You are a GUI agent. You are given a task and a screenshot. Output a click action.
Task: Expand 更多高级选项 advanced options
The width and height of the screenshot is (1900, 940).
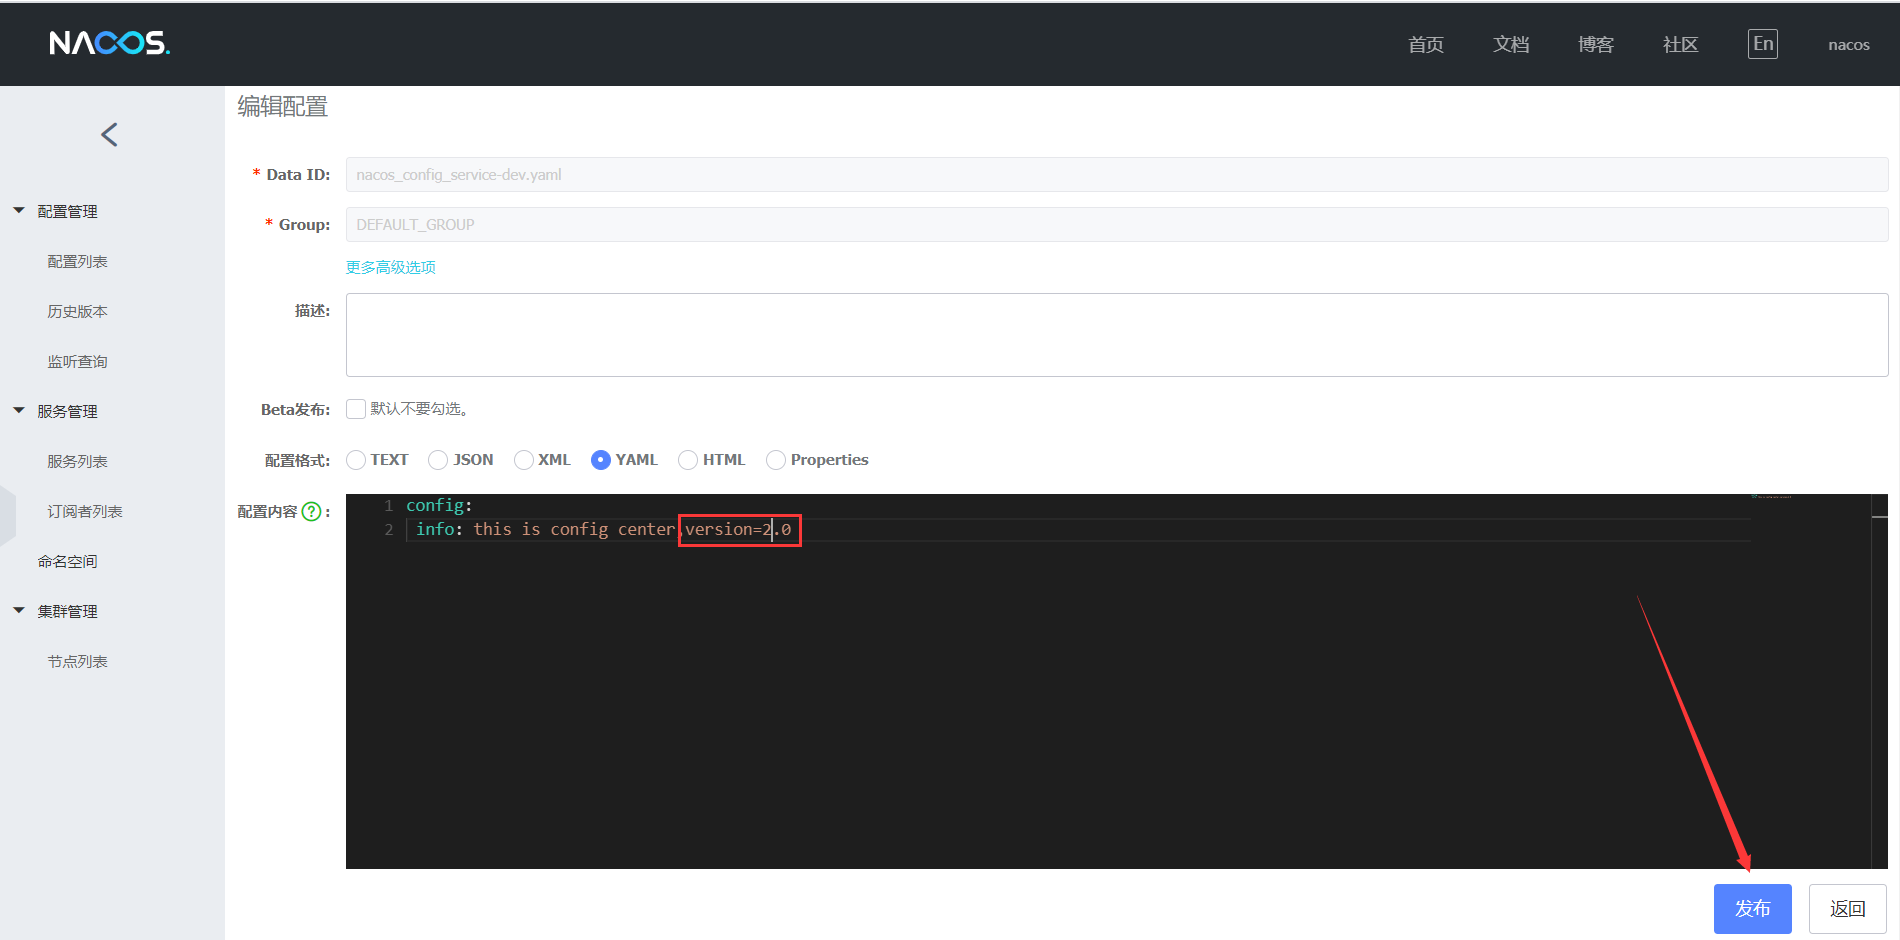[x=391, y=267]
